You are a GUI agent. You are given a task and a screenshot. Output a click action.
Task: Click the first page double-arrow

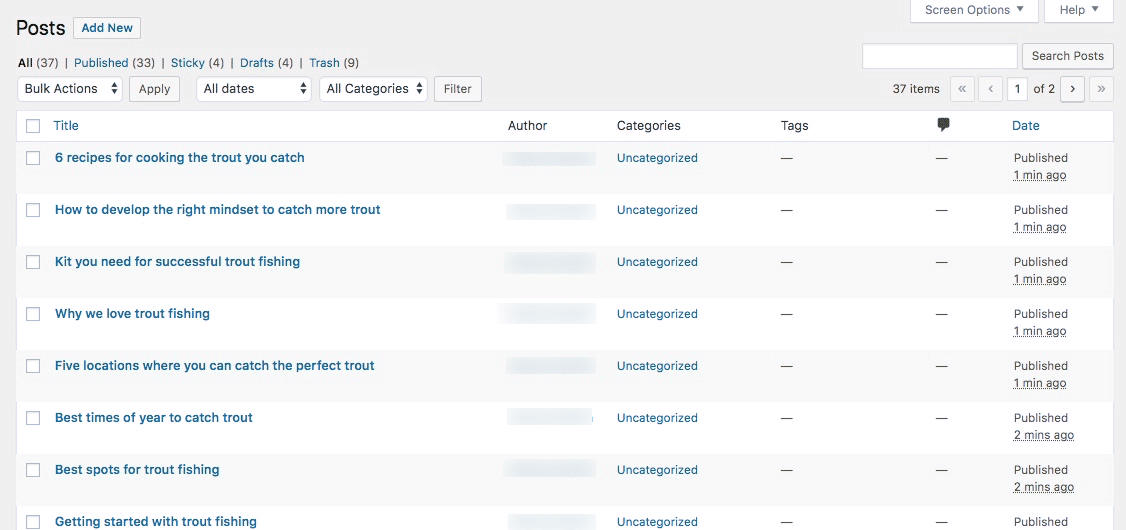(962, 89)
